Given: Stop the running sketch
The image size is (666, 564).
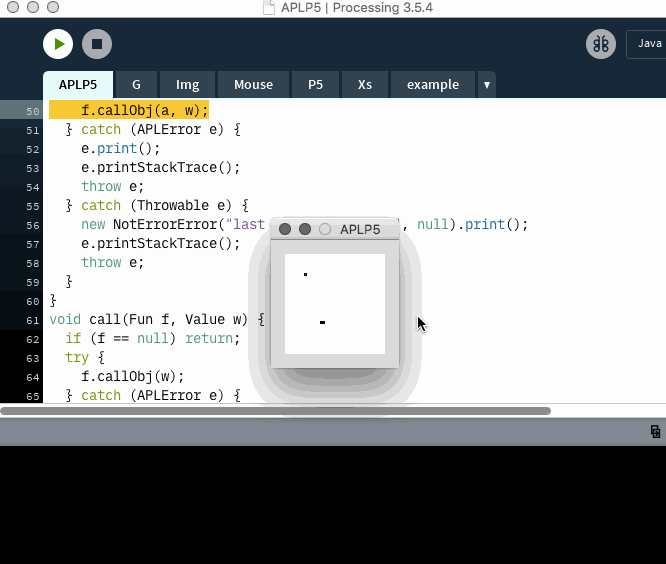Looking at the screenshot, I should tap(97, 44).
